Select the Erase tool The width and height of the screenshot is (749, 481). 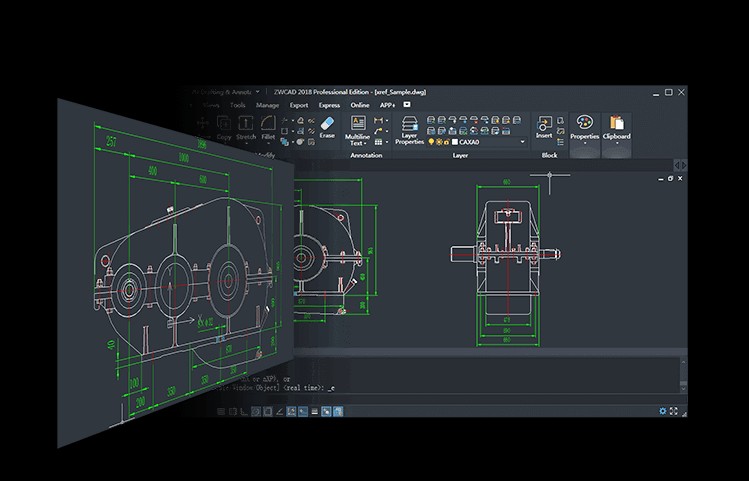[327, 126]
